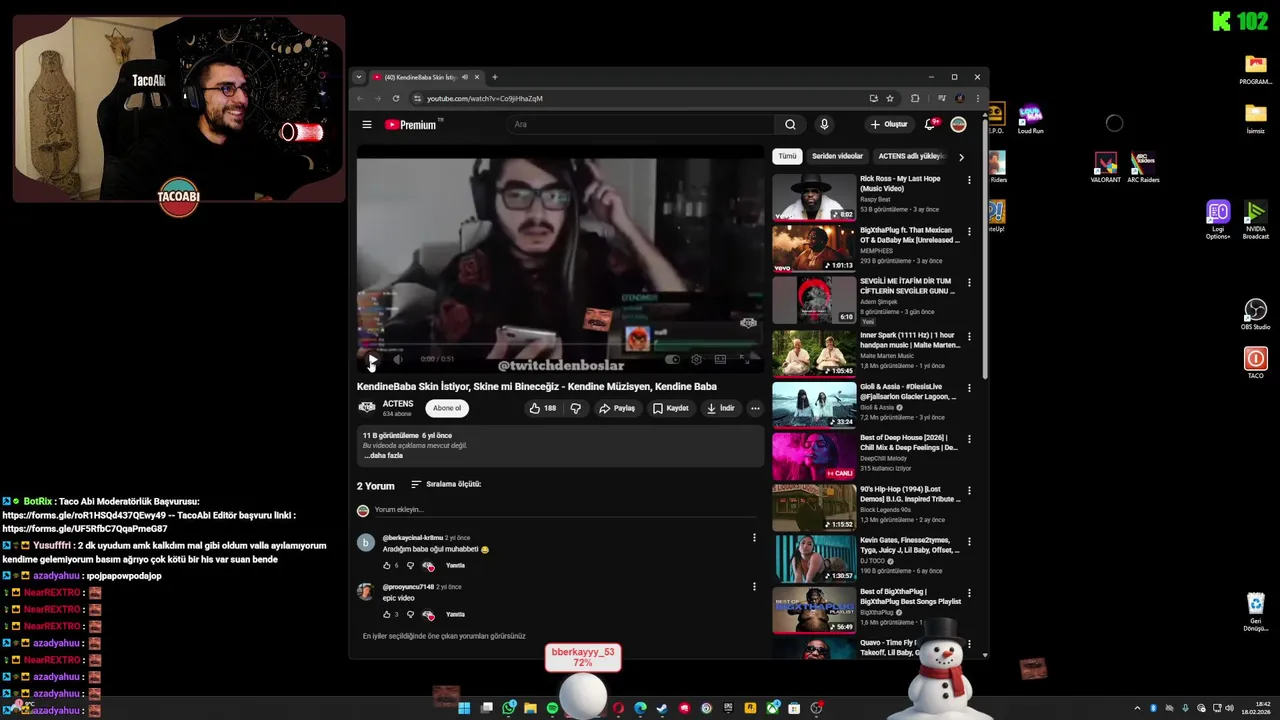
Task: Open the Windows Start menu
Action: [x=464, y=708]
